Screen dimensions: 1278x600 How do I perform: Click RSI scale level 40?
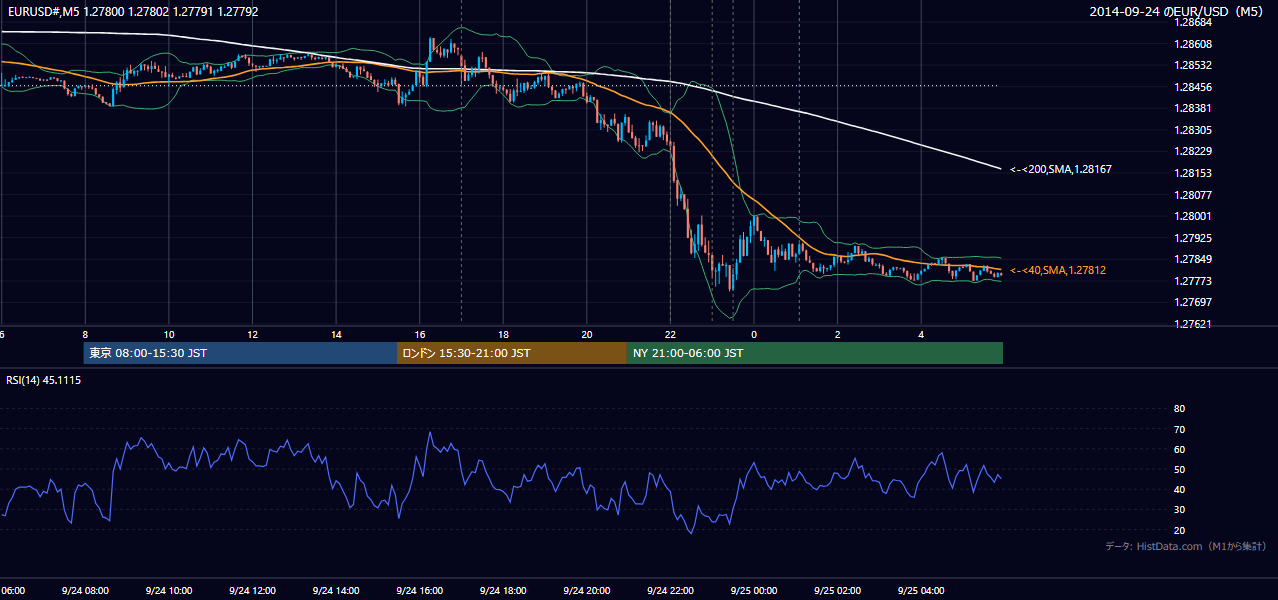pos(1179,489)
